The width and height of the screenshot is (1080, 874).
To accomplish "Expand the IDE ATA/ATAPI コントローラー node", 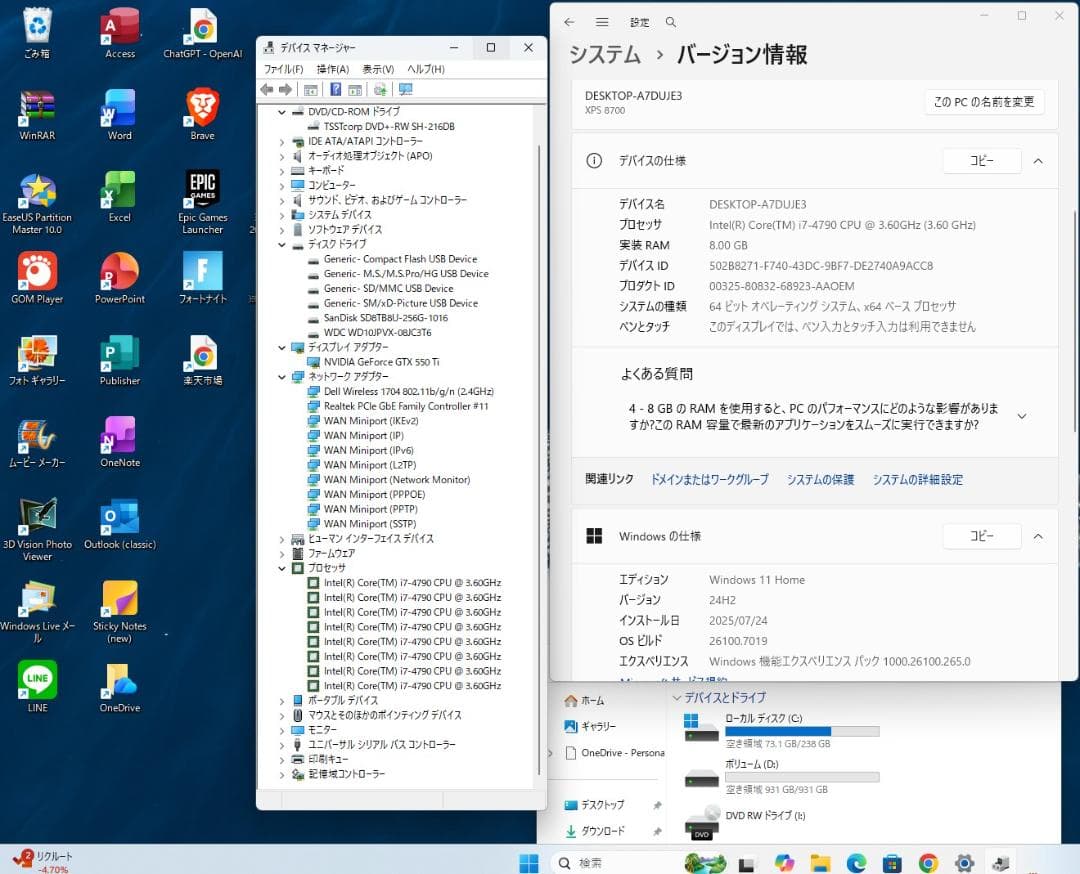I will tap(282, 141).
